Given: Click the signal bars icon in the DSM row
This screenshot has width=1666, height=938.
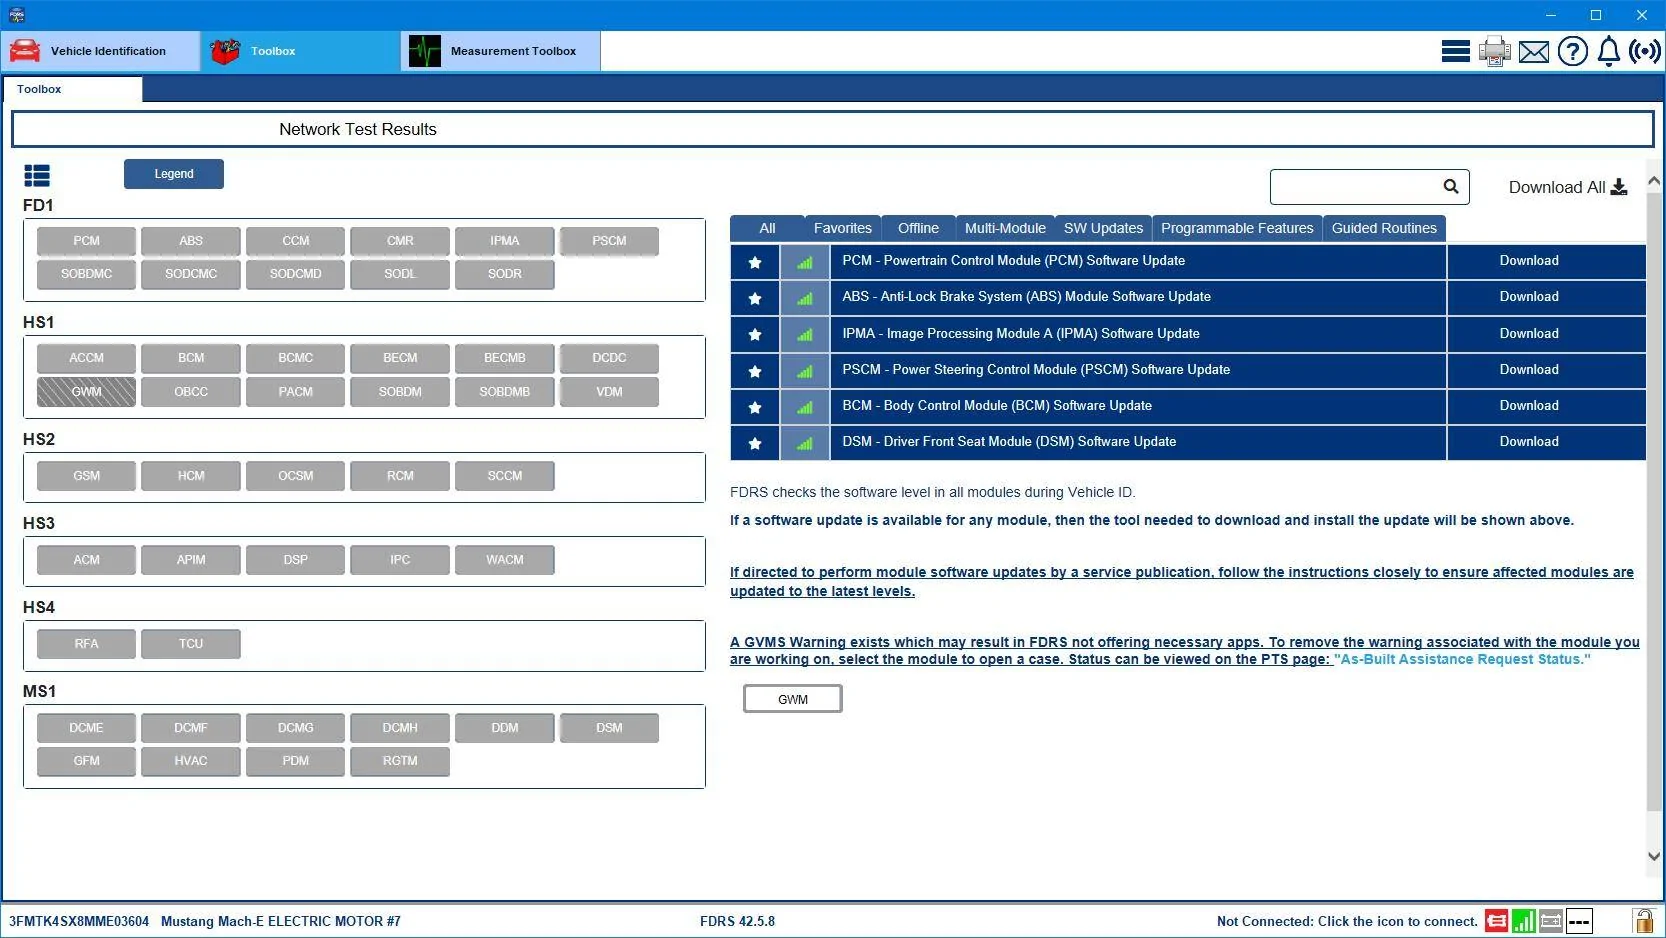Looking at the screenshot, I should click(805, 443).
